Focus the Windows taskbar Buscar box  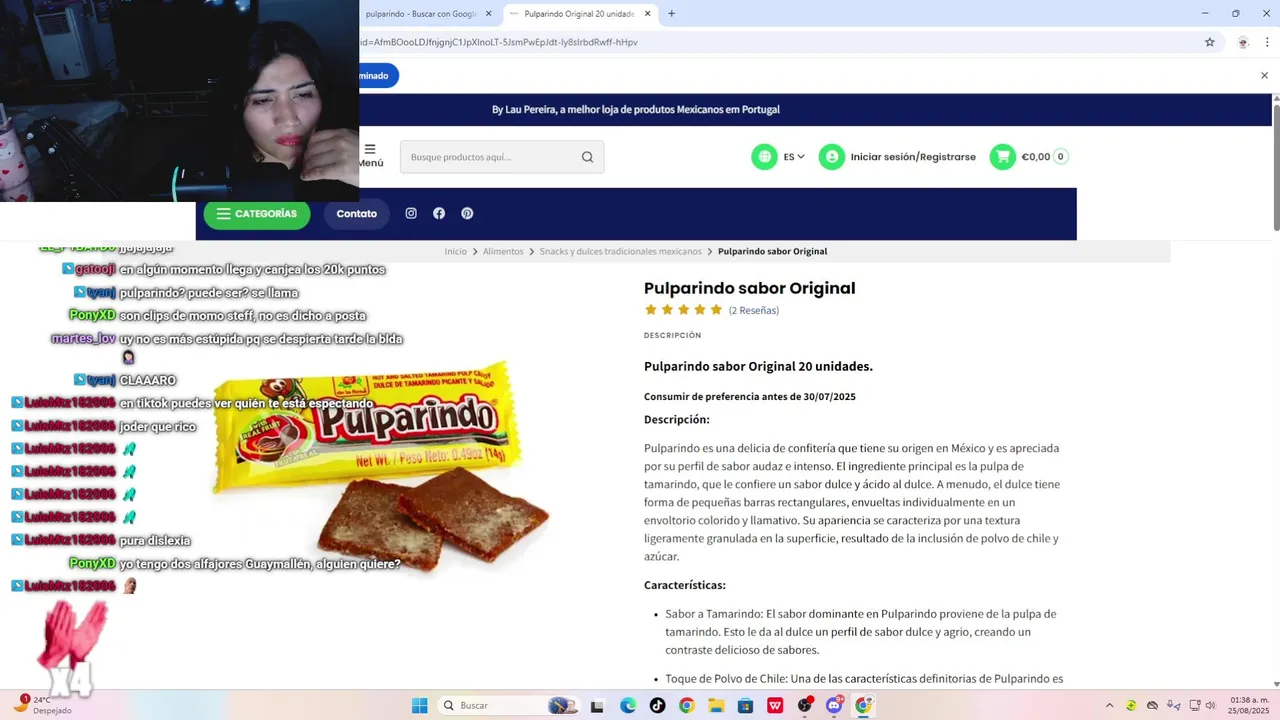[x=511, y=705]
